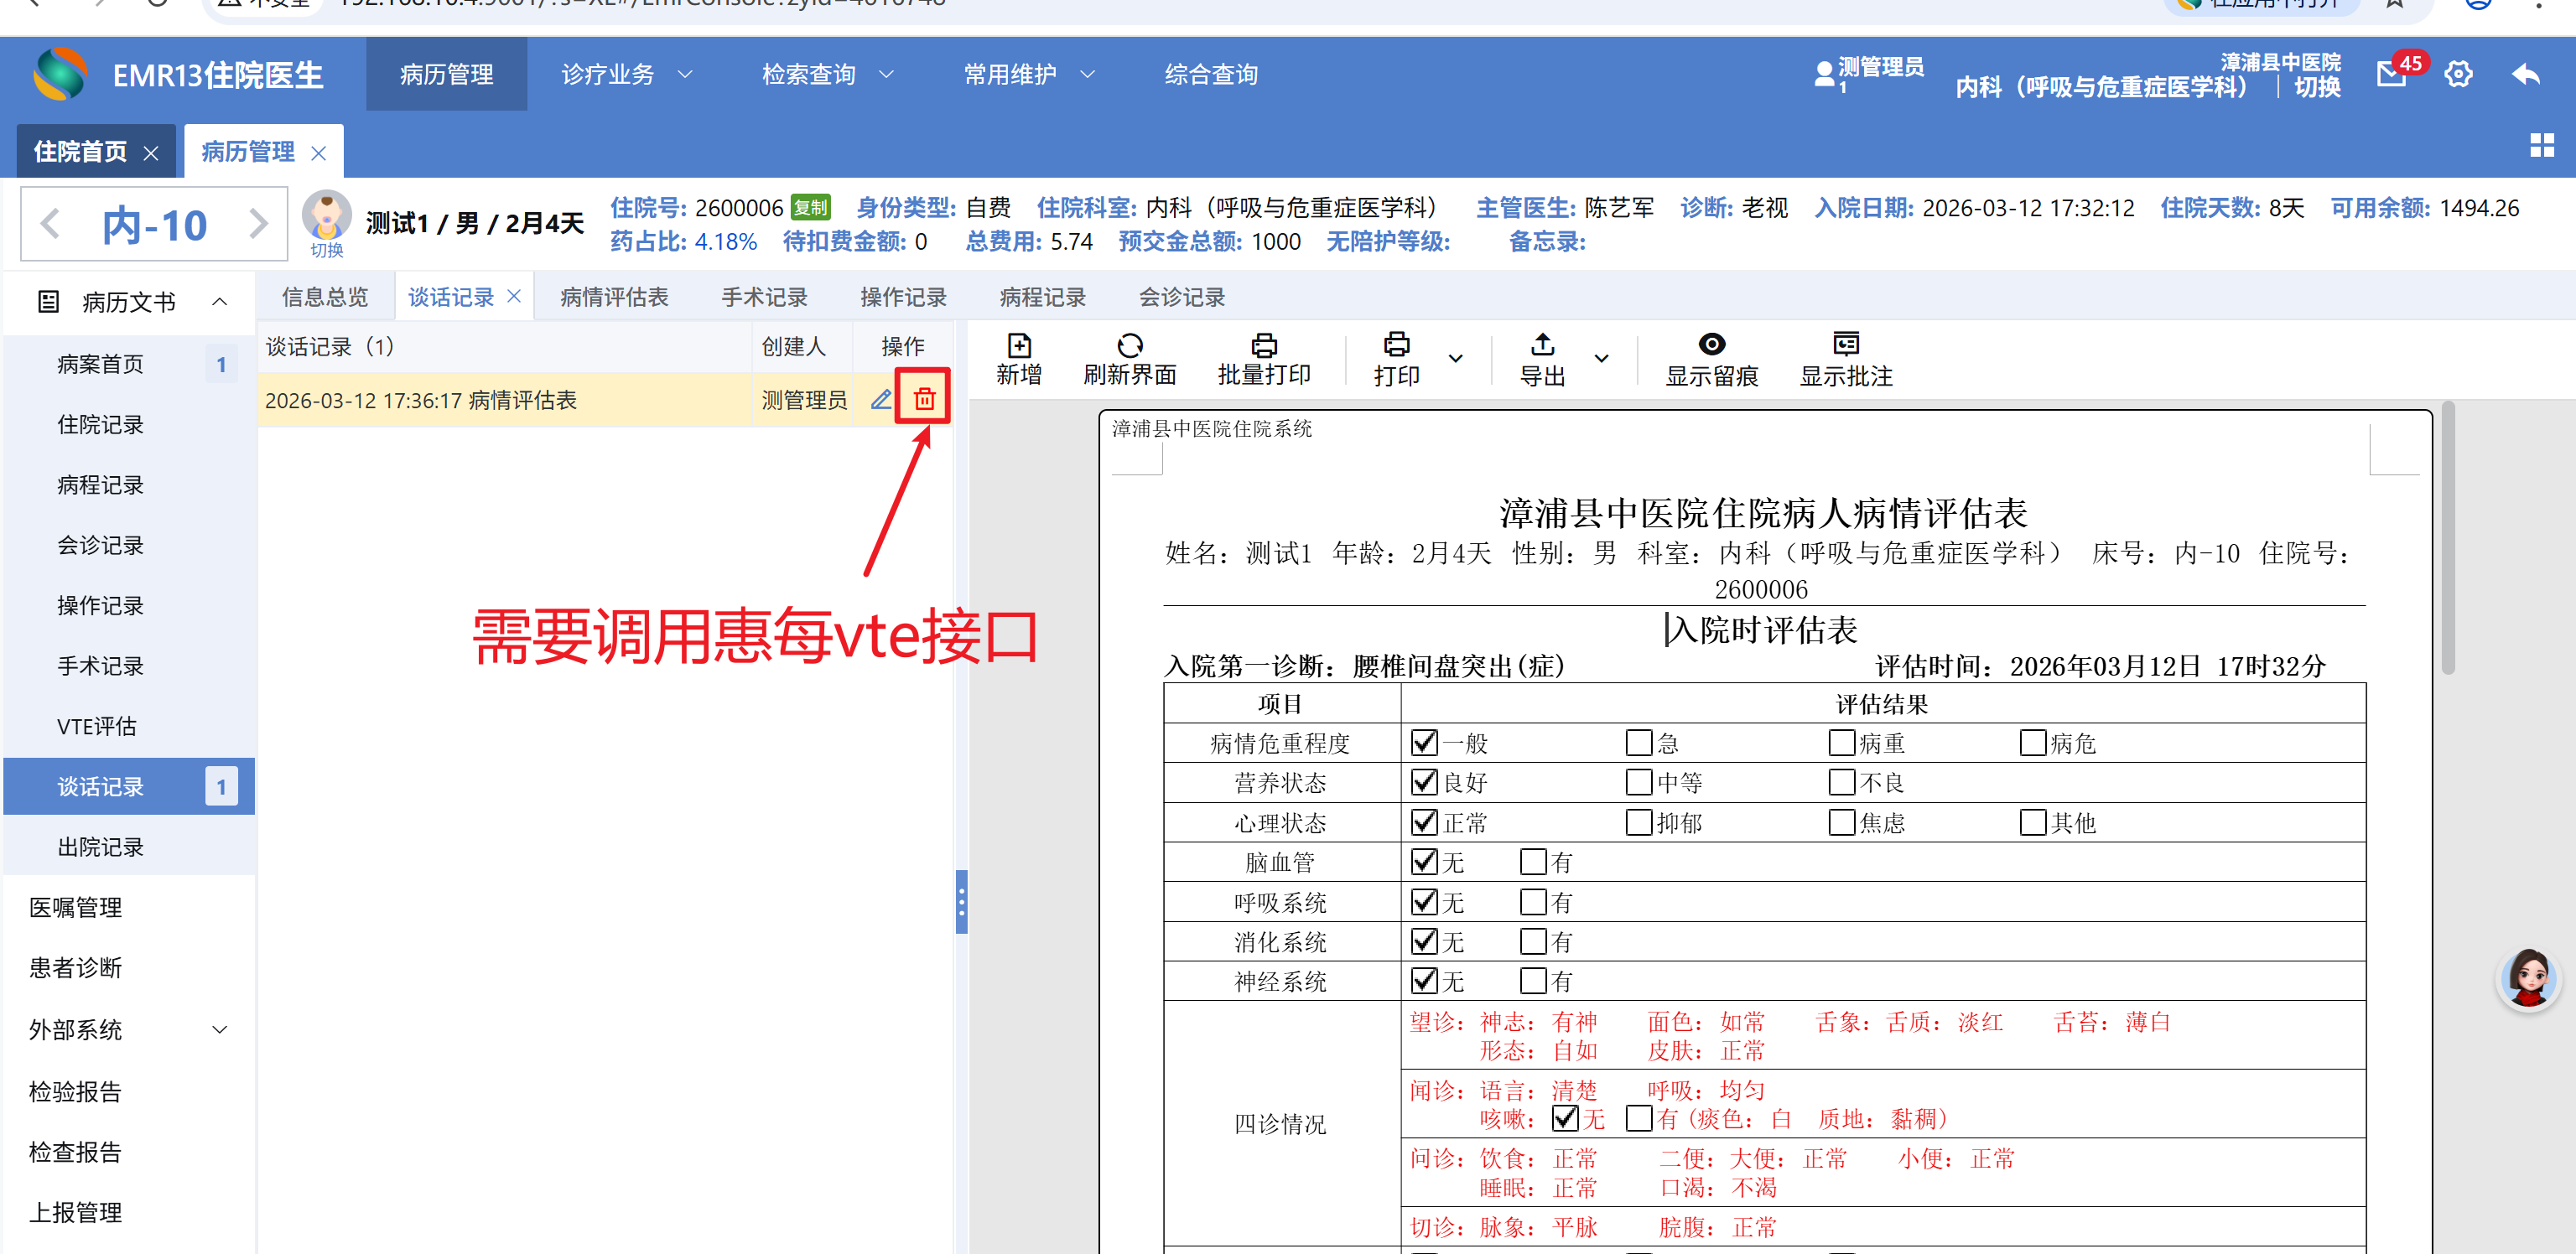The image size is (2576, 1254).
Task: Toggle the 抑郁 checkbox under 心理状态
Action: (x=1638, y=822)
